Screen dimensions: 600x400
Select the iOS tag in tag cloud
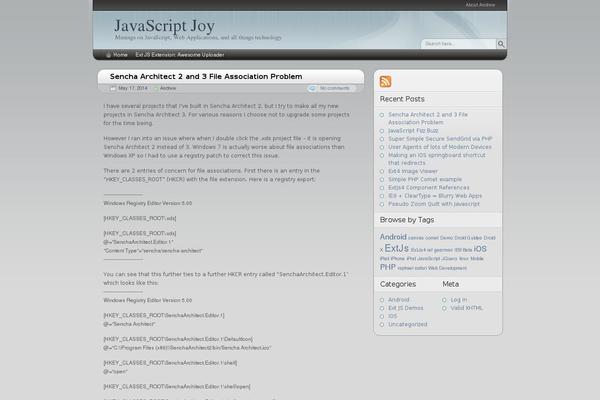(480, 249)
